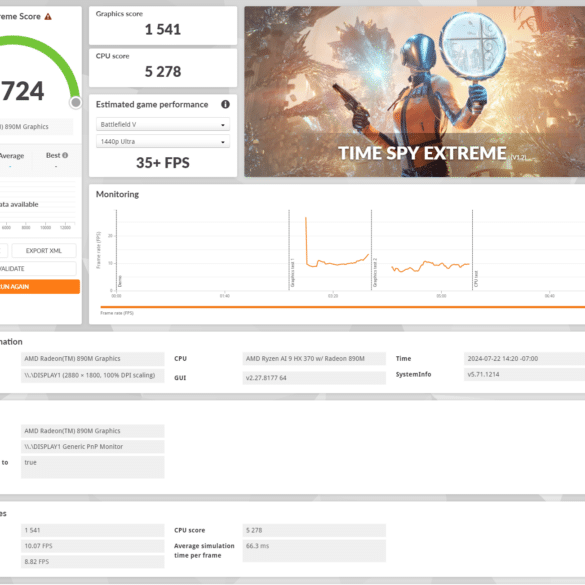Select the CPU test marker in Monitoring
The image size is (585, 585).
[x=476, y=279]
